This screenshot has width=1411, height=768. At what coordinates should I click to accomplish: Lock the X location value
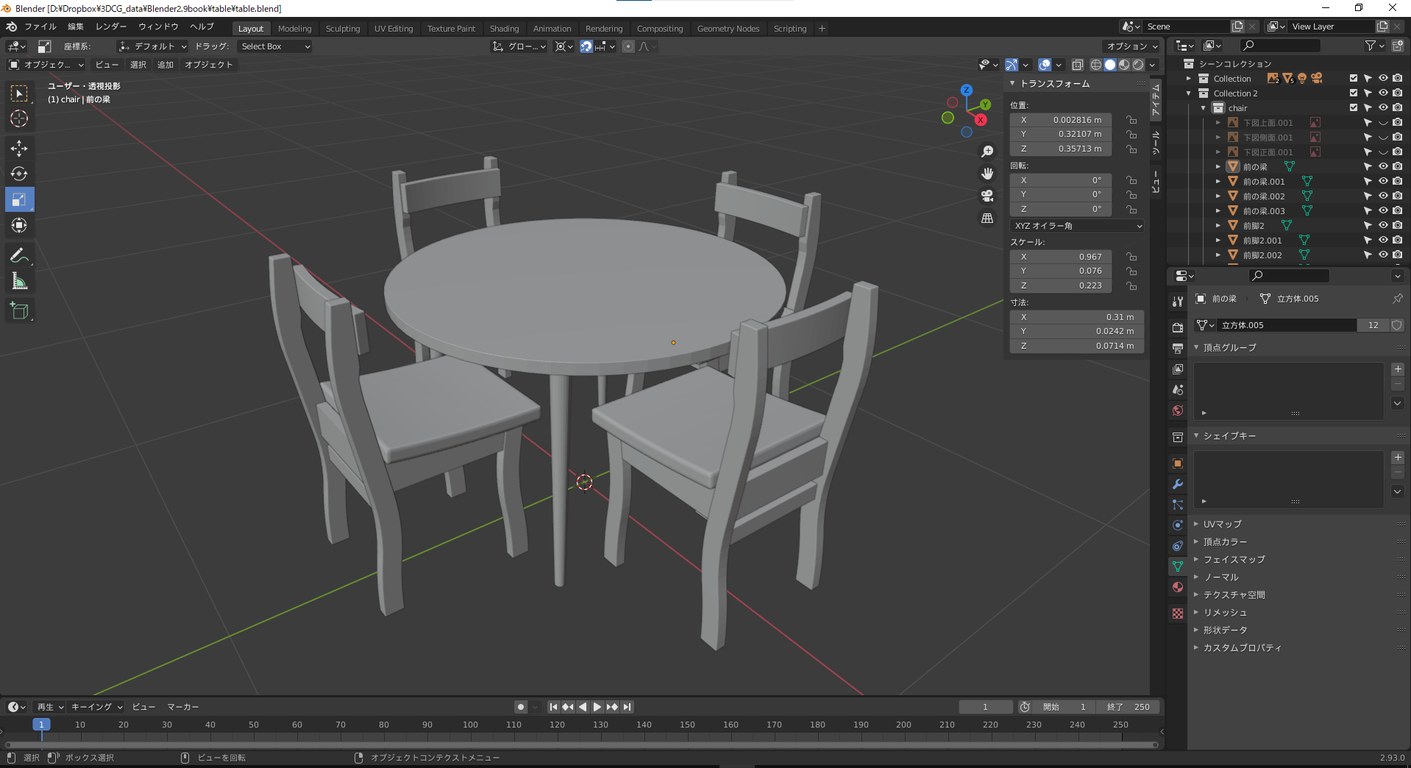[x=1131, y=120]
